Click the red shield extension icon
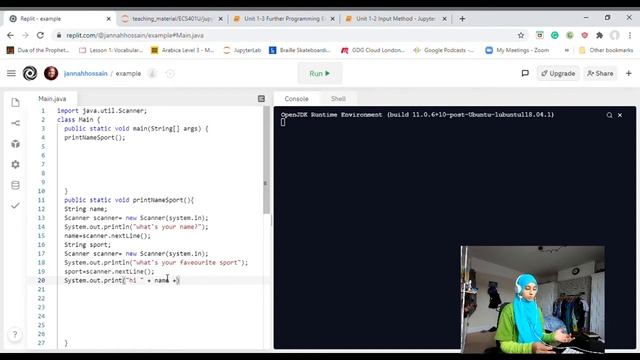 coord(584,36)
